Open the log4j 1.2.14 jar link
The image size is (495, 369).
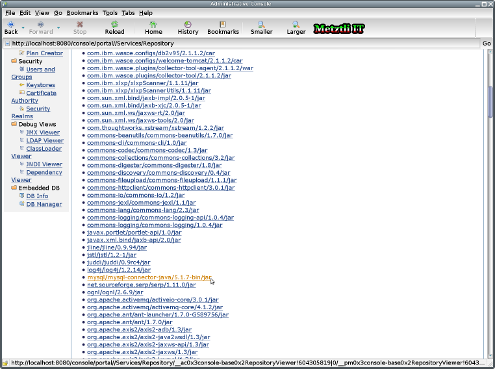119,270
